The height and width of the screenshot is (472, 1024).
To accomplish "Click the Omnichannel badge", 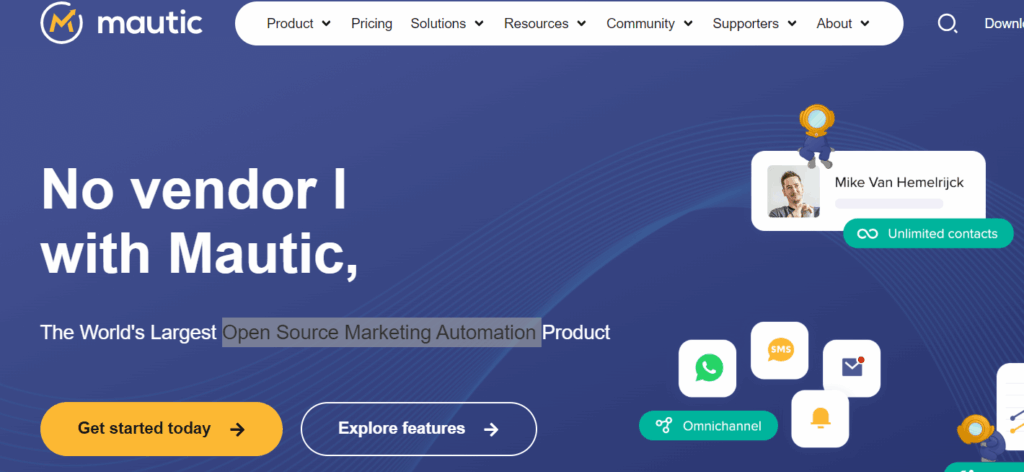I will 708,426.
